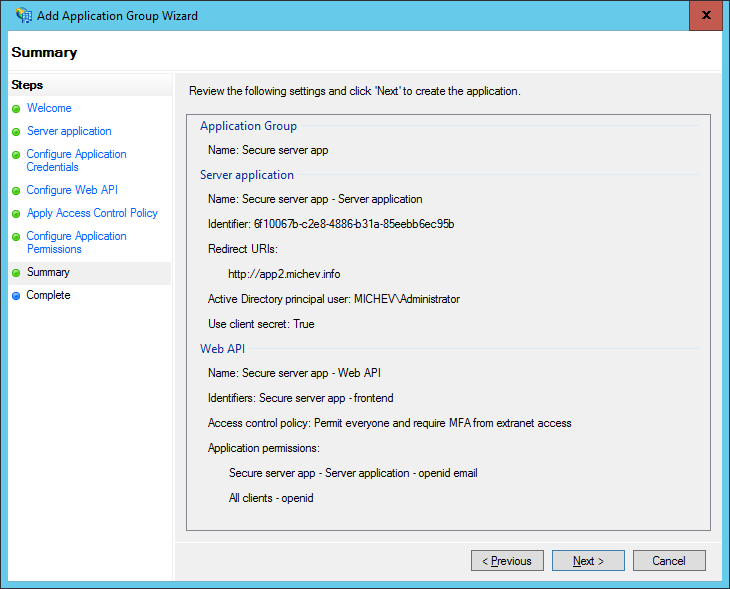Click green status dot beside Welcome

point(16,109)
